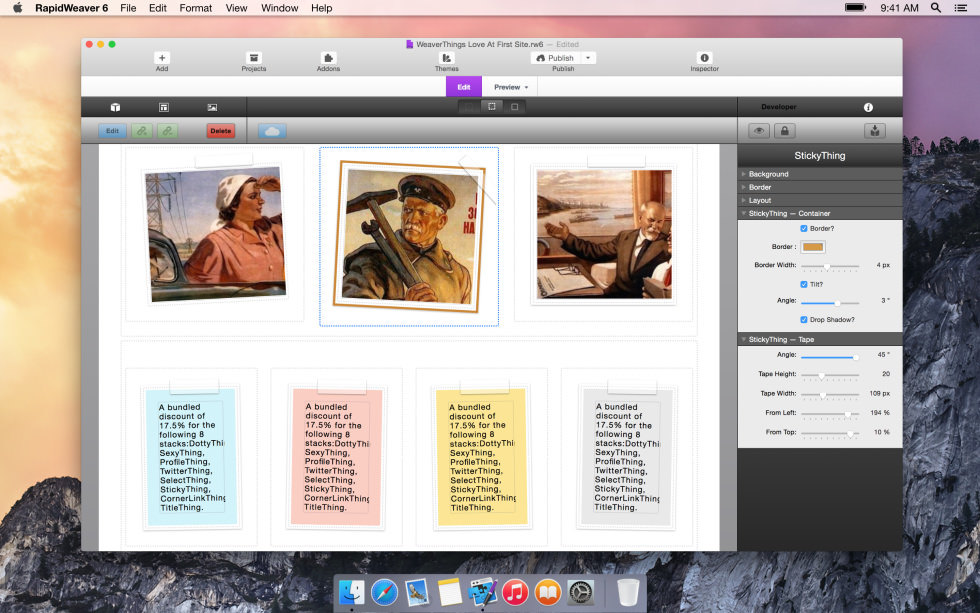This screenshot has width=980, height=613.
Task: Open the Border color swatch
Action: click(813, 247)
